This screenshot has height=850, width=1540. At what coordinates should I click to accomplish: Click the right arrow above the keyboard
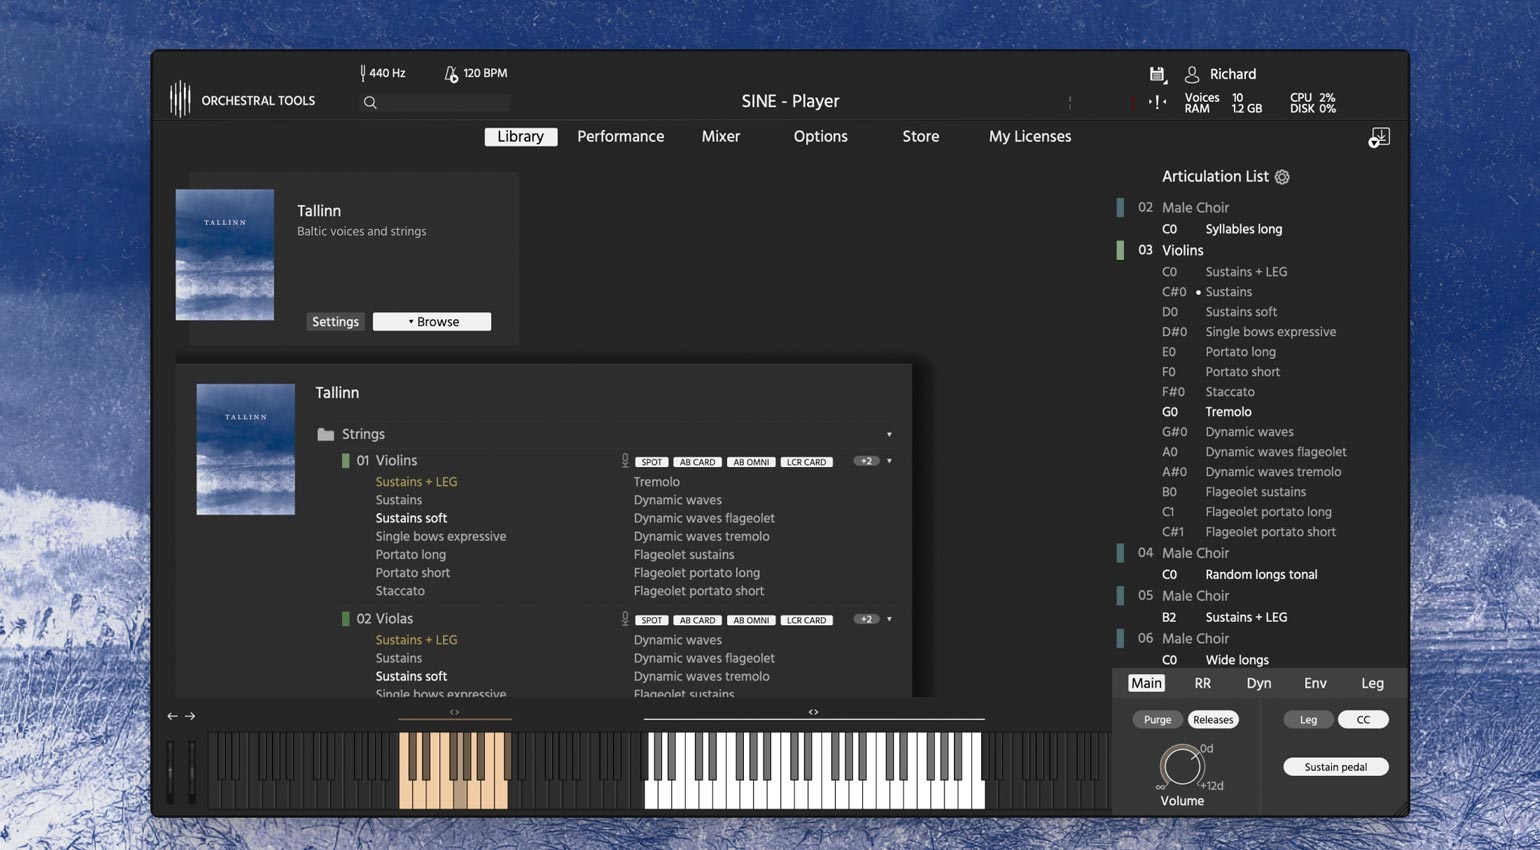click(x=190, y=716)
